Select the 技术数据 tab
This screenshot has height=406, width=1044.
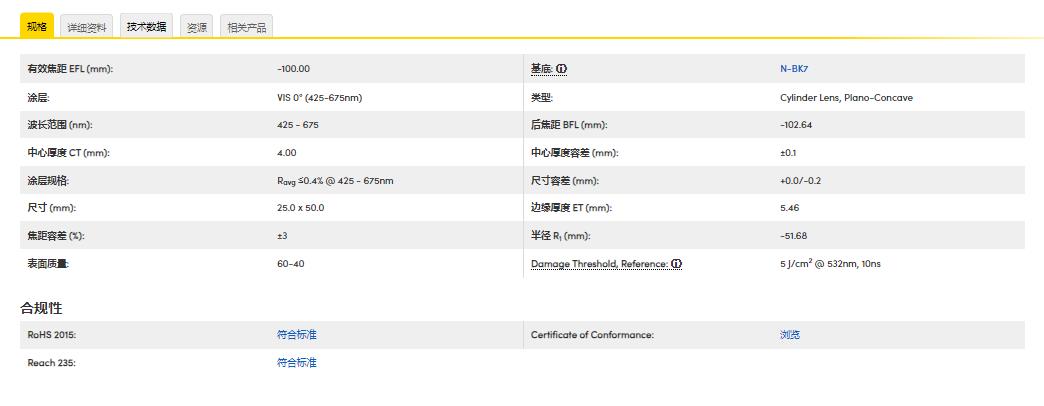coord(146,27)
